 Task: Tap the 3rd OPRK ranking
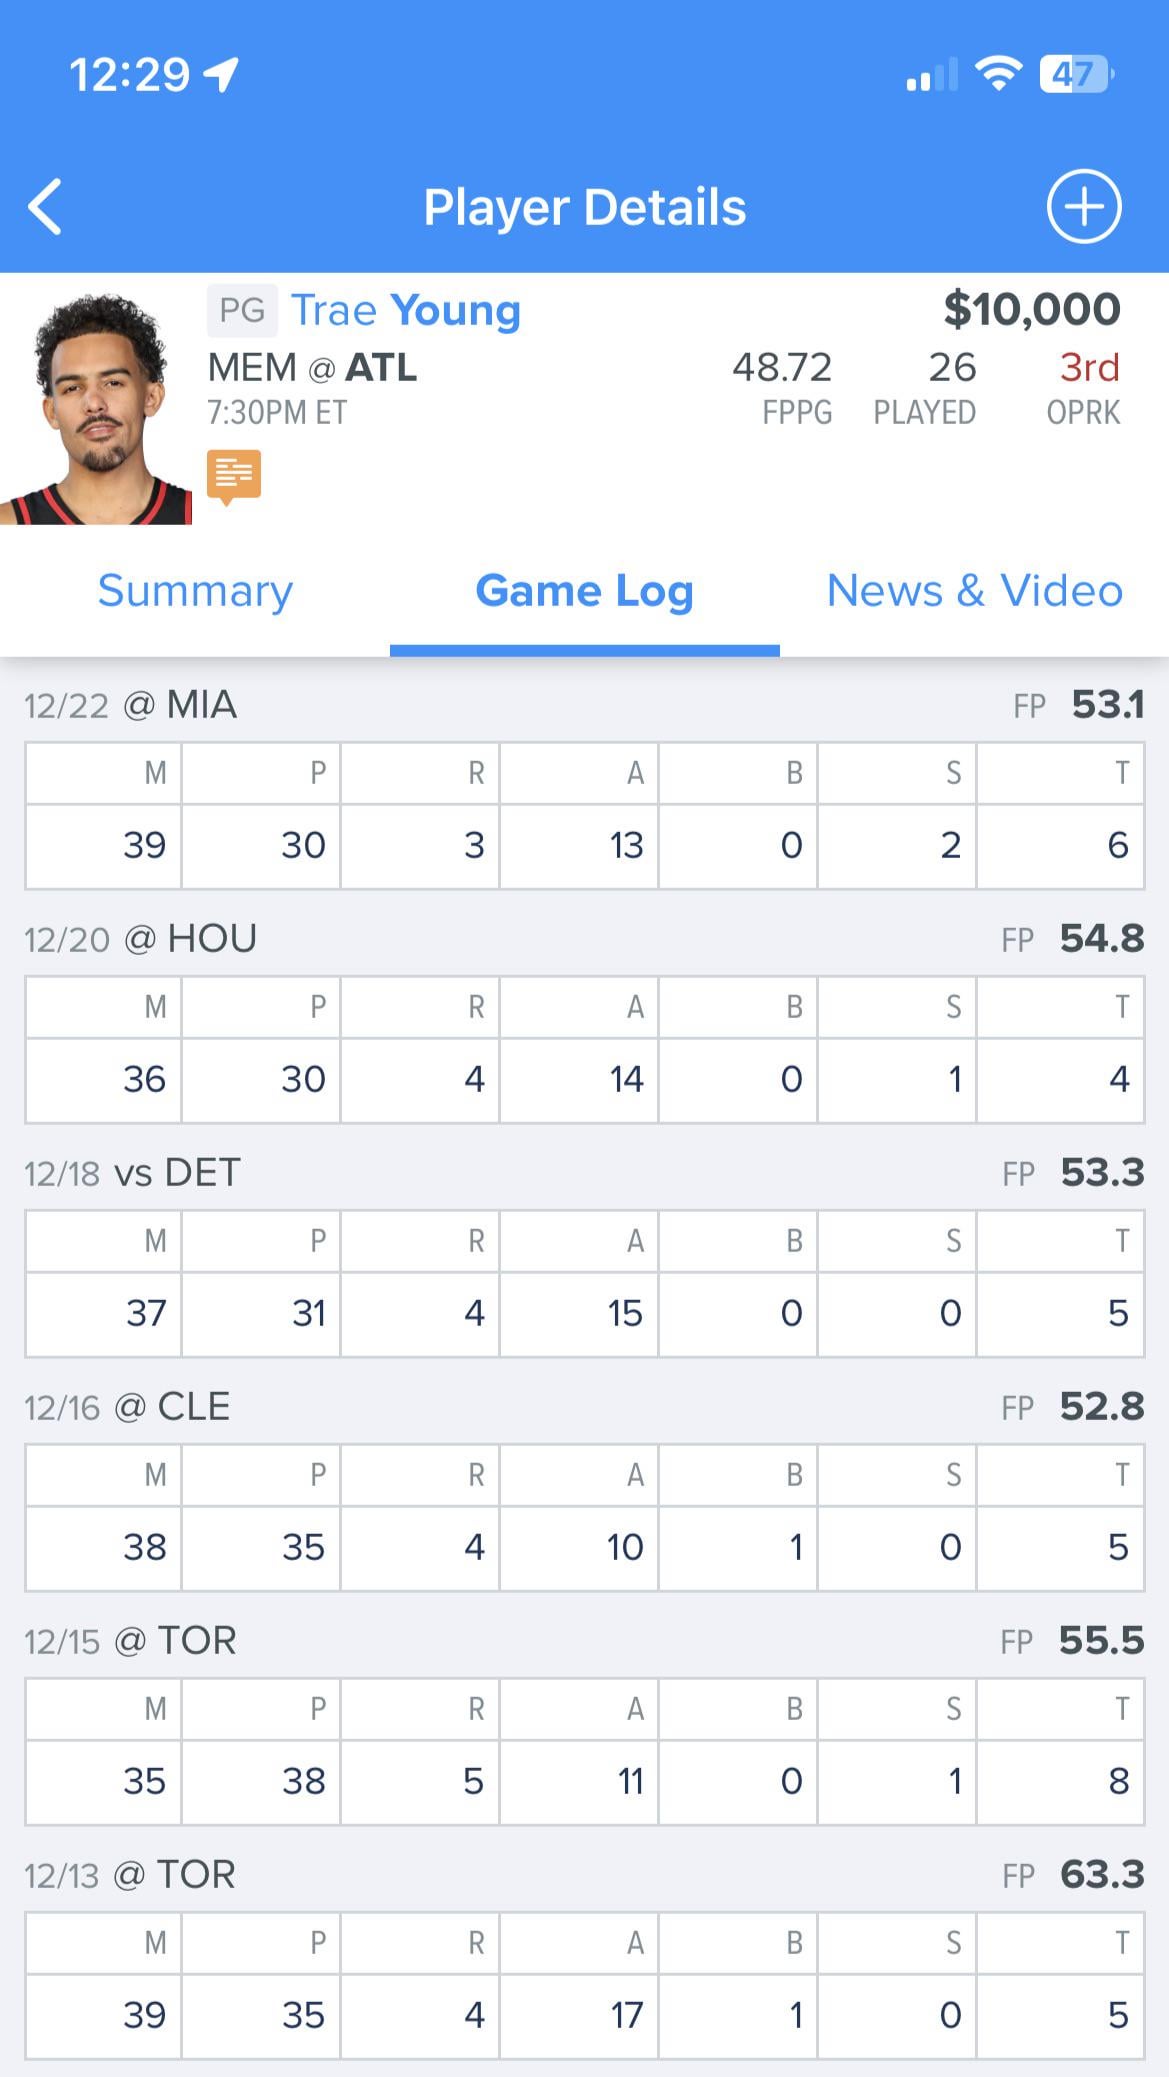[1088, 368]
